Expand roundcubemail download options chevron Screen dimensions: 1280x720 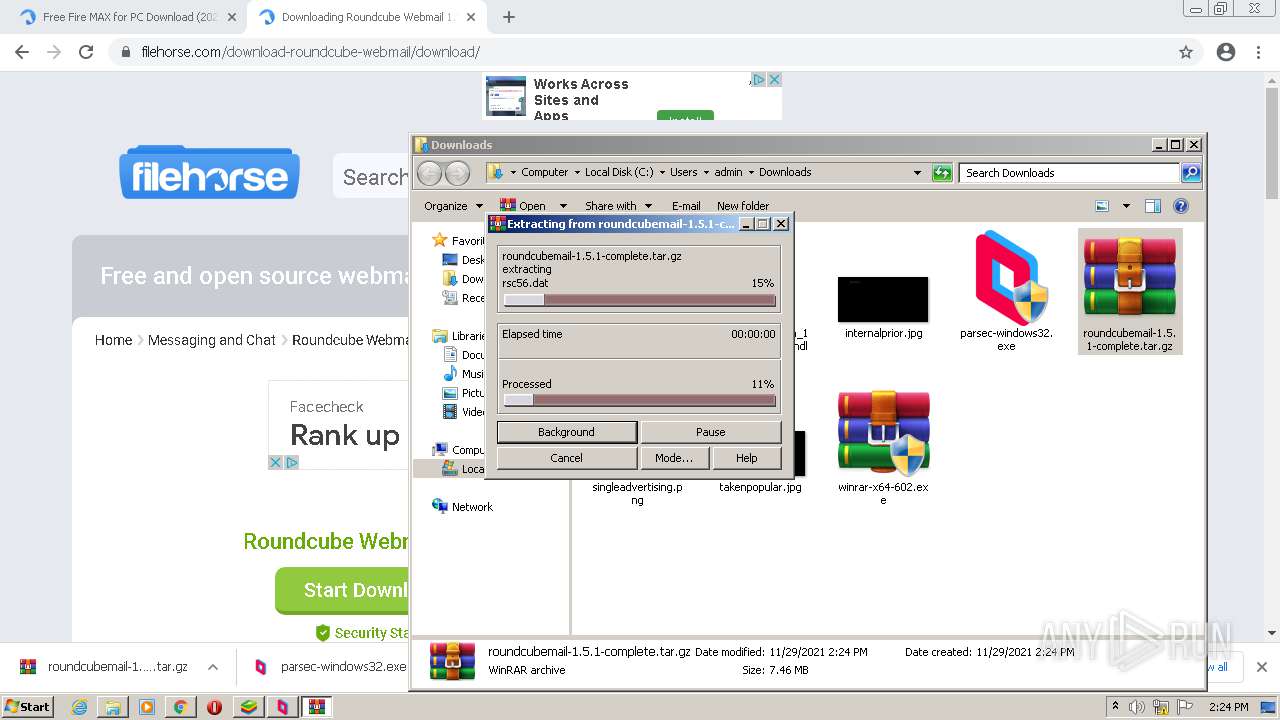point(213,667)
